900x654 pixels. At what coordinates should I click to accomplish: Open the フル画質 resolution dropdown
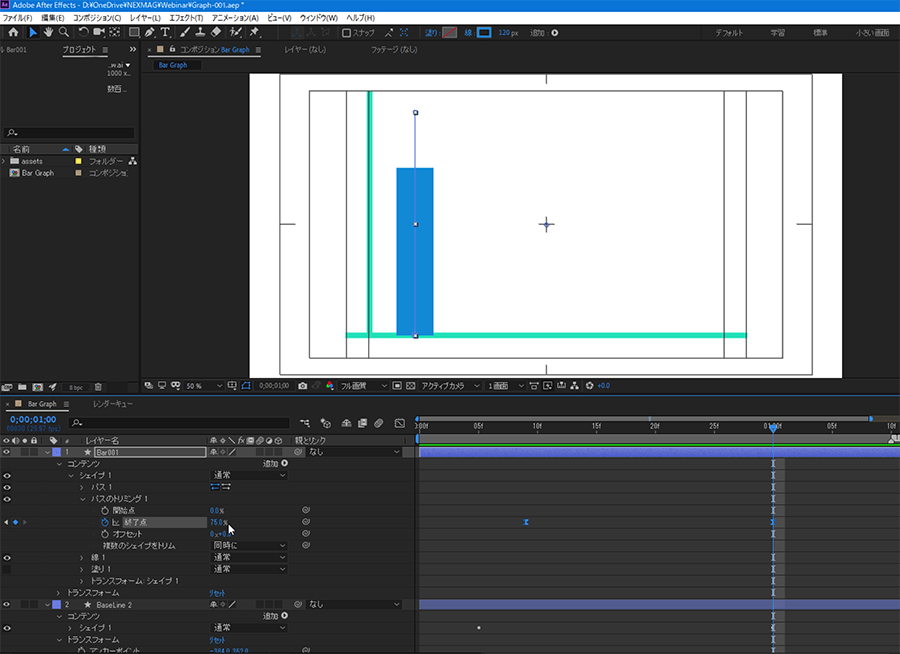tap(360, 385)
